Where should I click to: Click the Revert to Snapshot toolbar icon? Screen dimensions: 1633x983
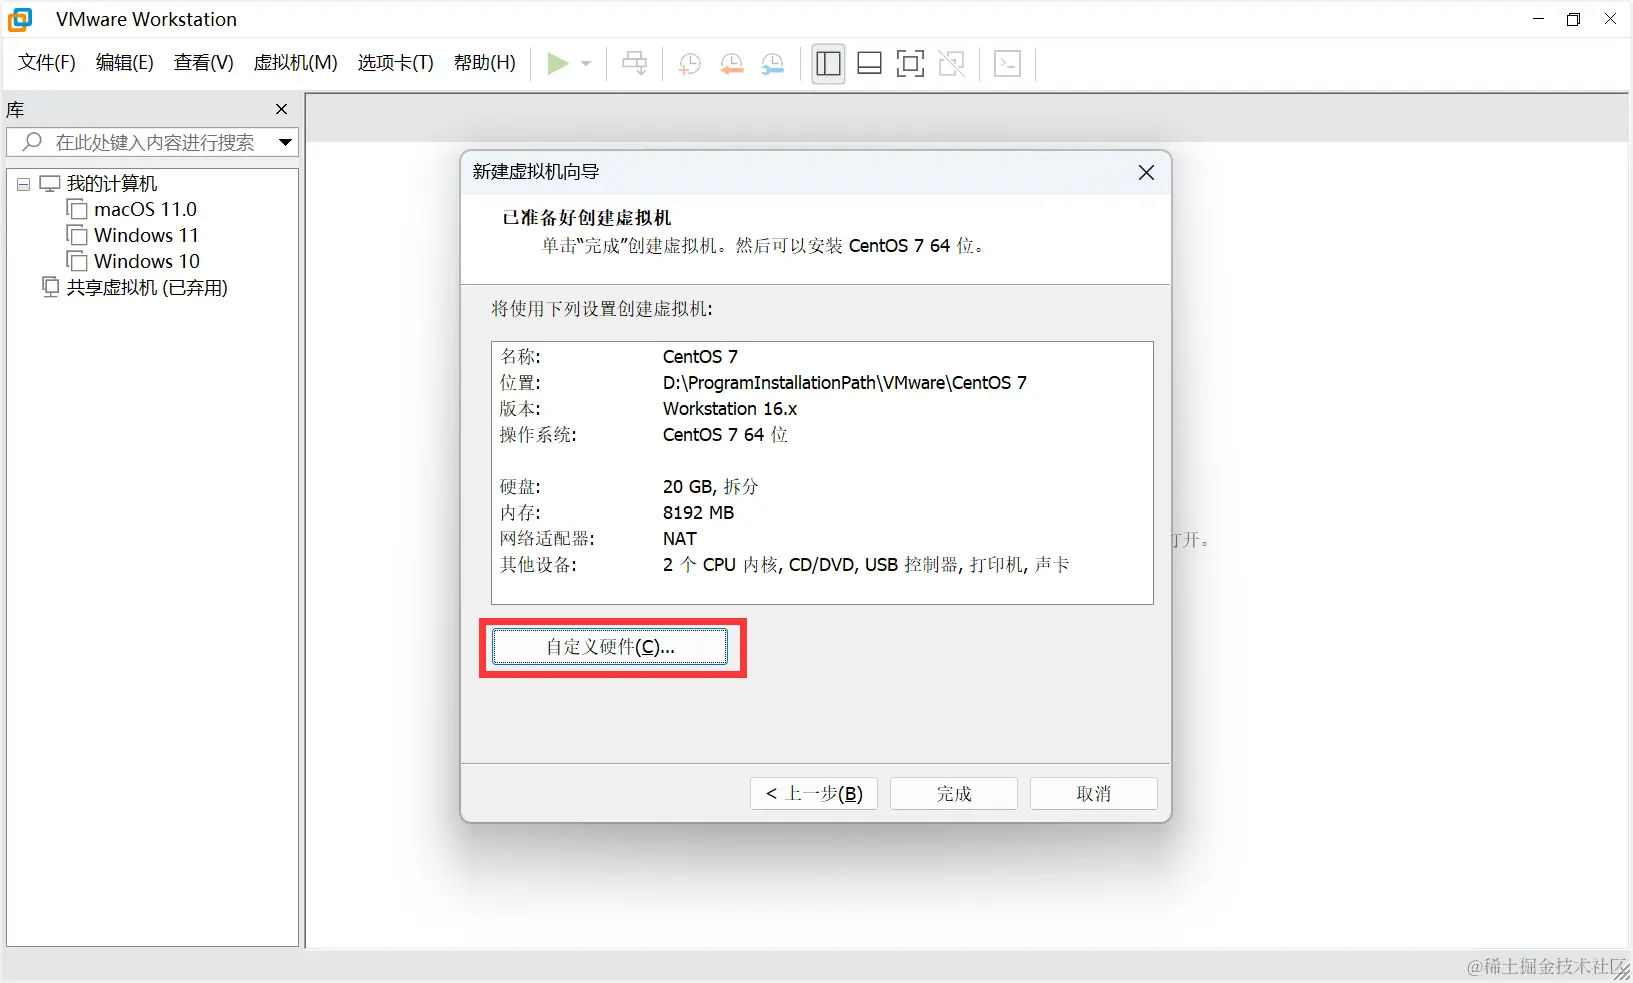click(x=732, y=64)
